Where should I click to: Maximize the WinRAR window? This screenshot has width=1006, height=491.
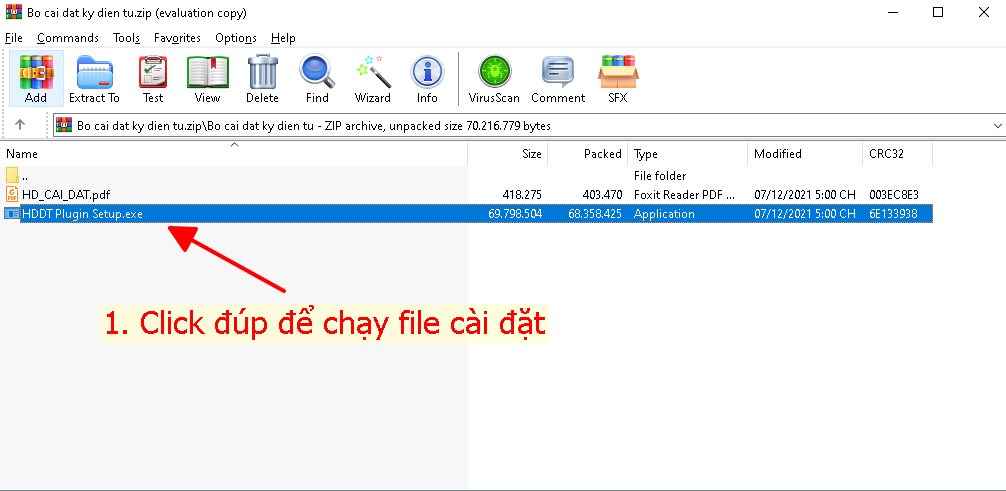pos(937,12)
